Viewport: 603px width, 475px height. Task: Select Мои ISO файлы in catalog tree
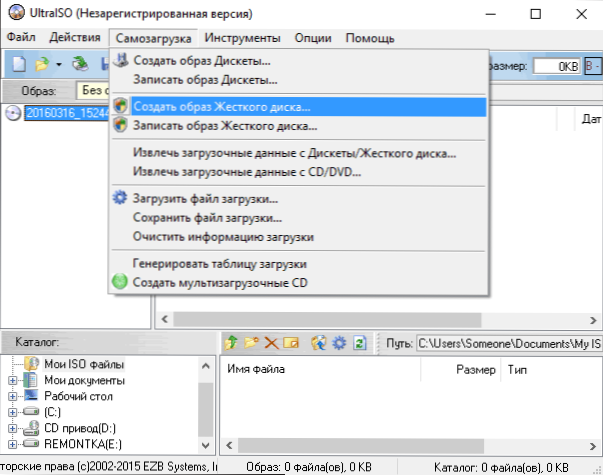(84, 364)
